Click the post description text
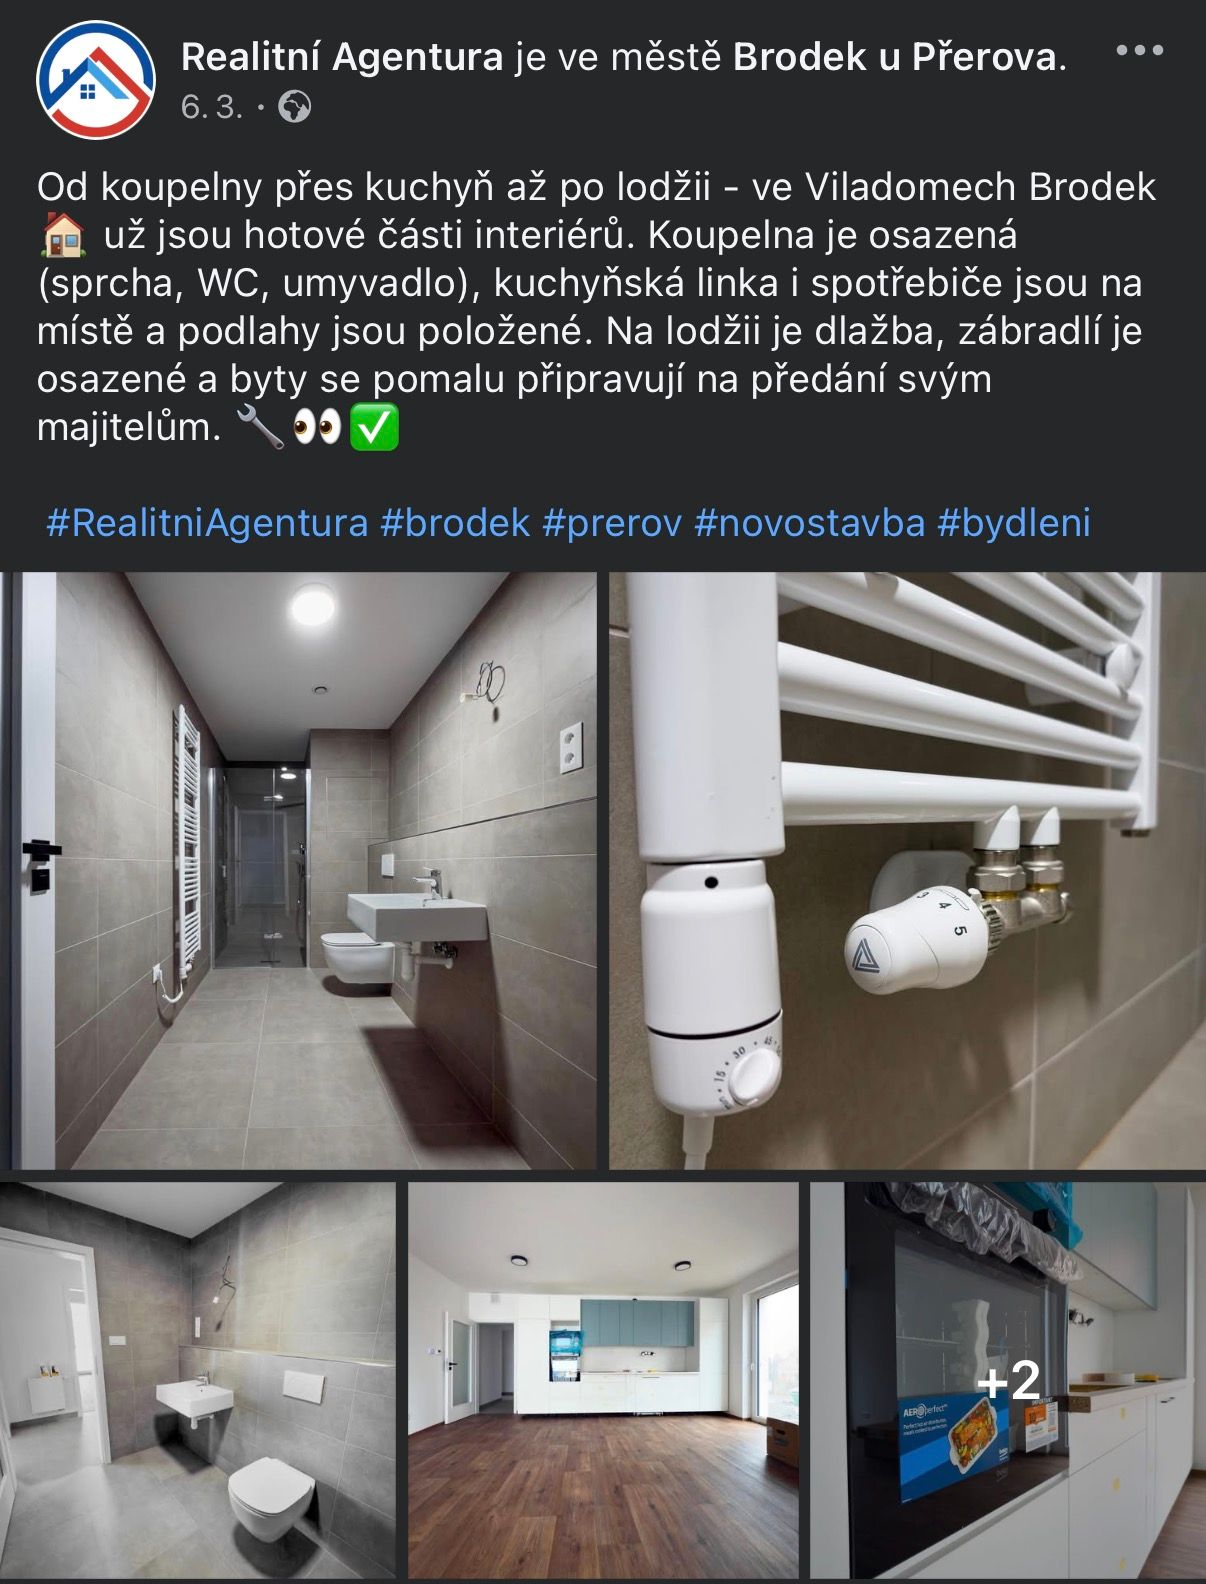This screenshot has height=1584, width=1206. tap(596, 307)
